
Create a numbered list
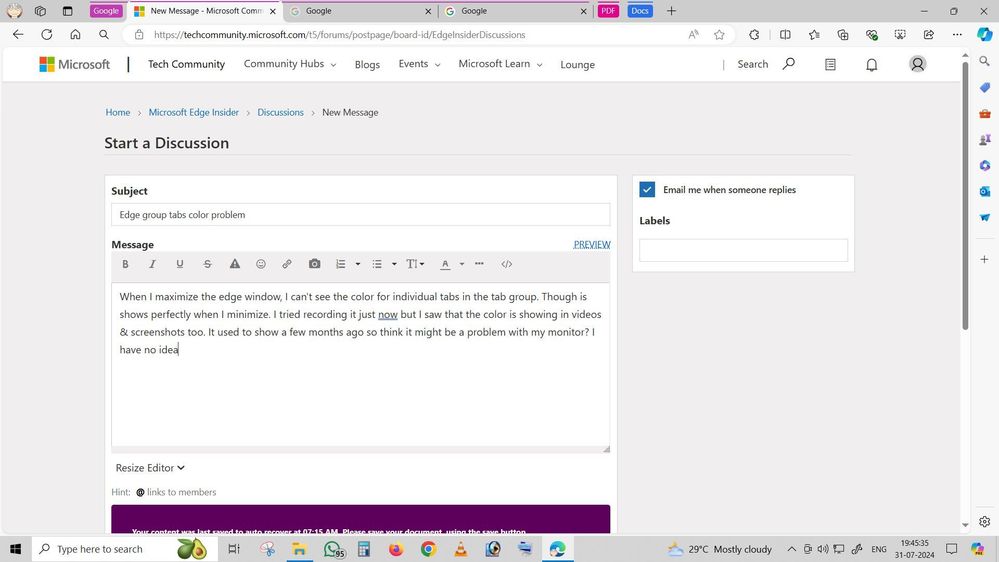click(x=341, y=264)
